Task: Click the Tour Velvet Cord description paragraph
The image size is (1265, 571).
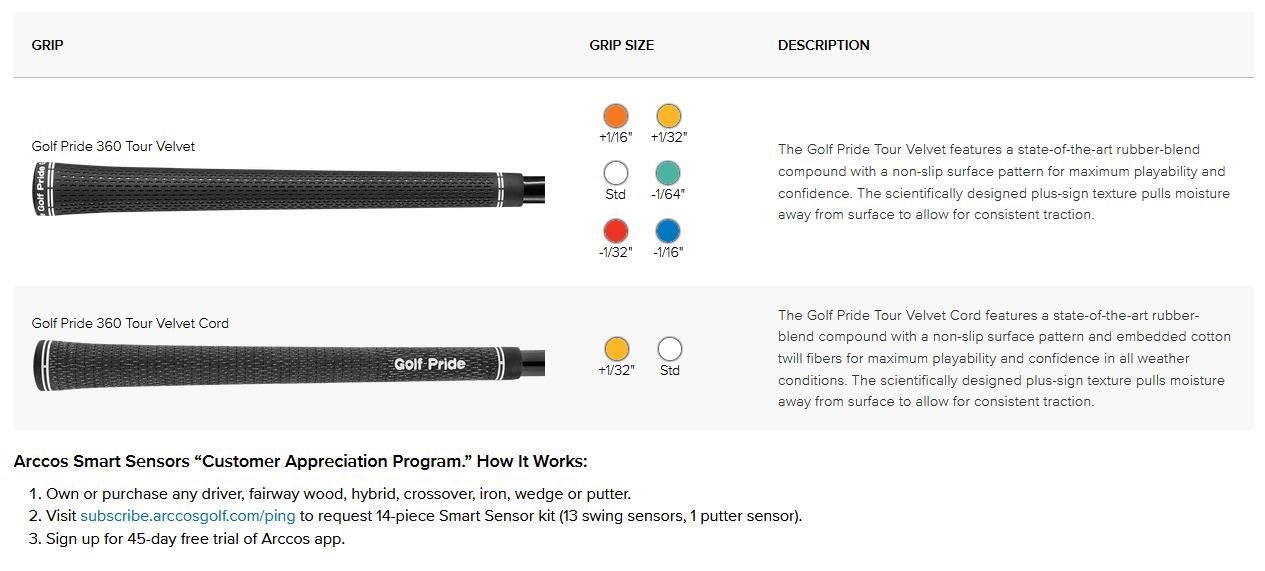Action: tap(1004, 358)
